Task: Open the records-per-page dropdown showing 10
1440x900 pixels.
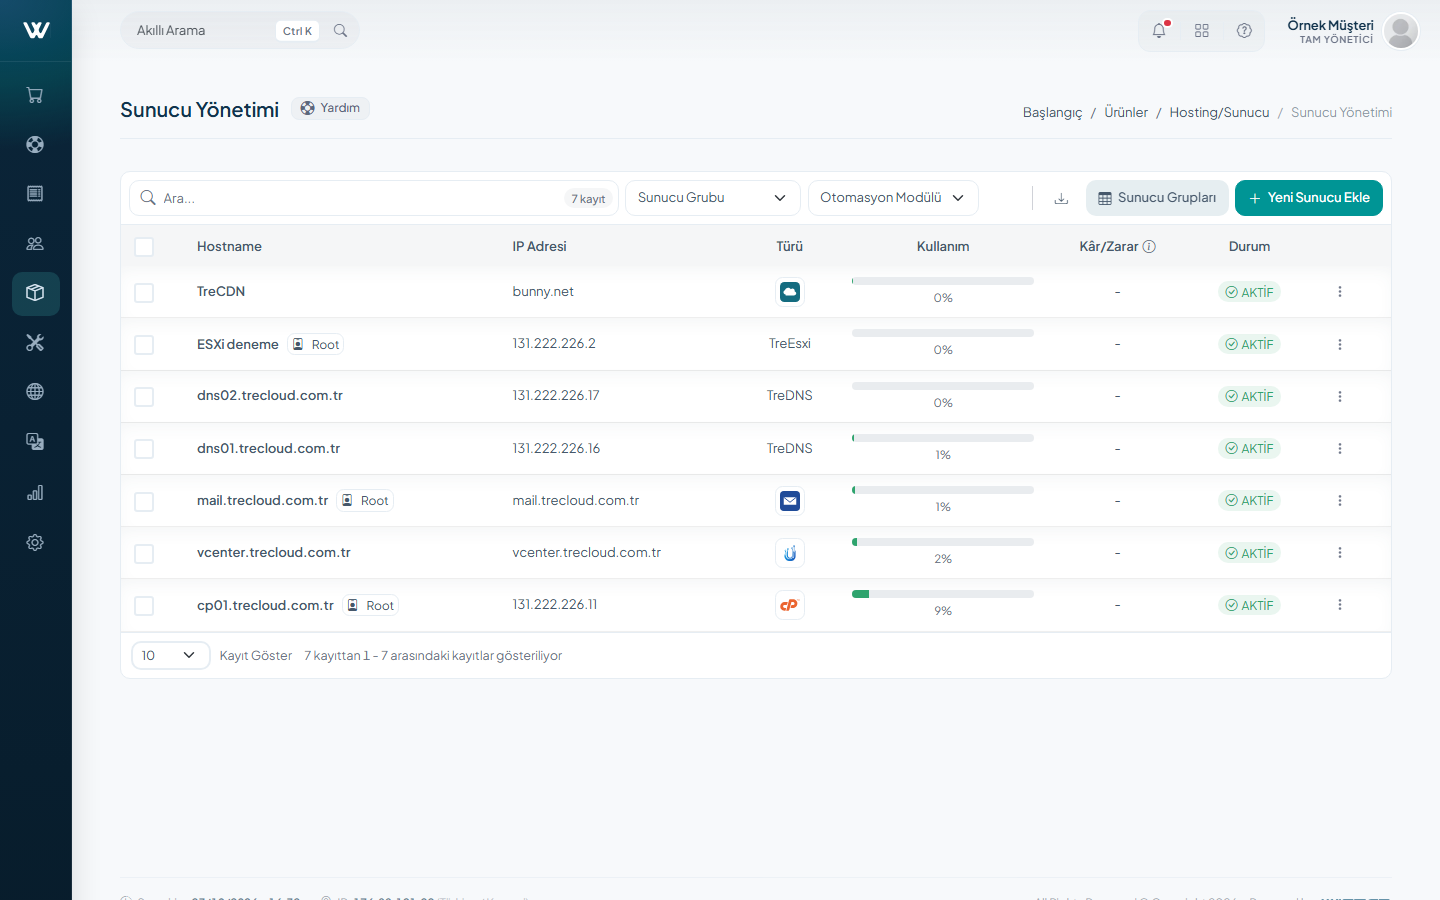Action: (171, 656)
